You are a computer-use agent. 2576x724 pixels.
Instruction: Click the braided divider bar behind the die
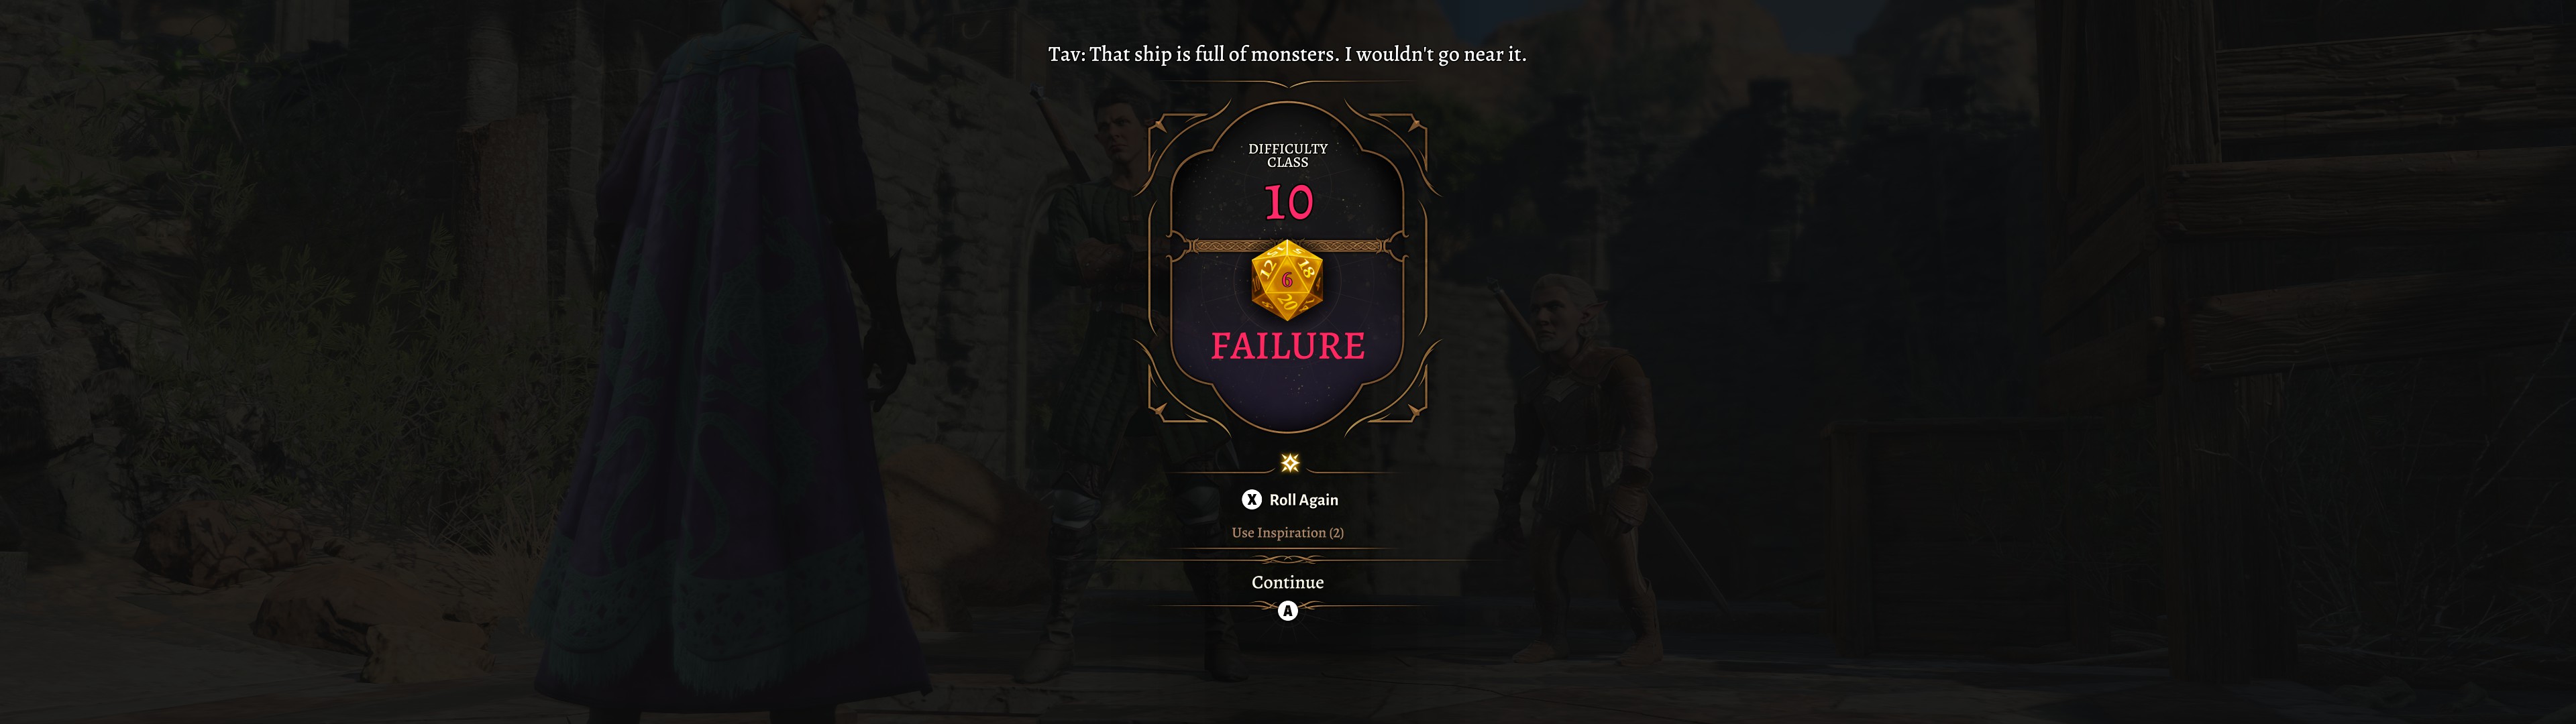click(1287, 246)
